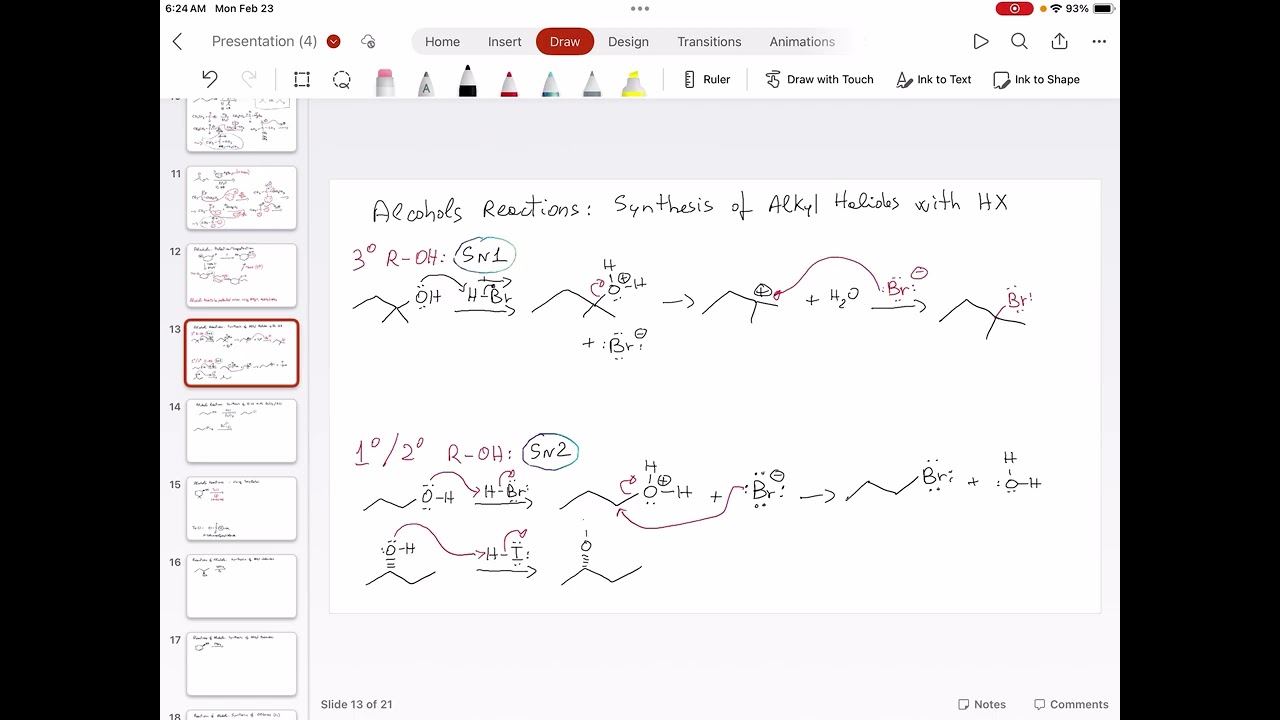Click the redo arrow
1280x720 pixels.
click(249, 79)
